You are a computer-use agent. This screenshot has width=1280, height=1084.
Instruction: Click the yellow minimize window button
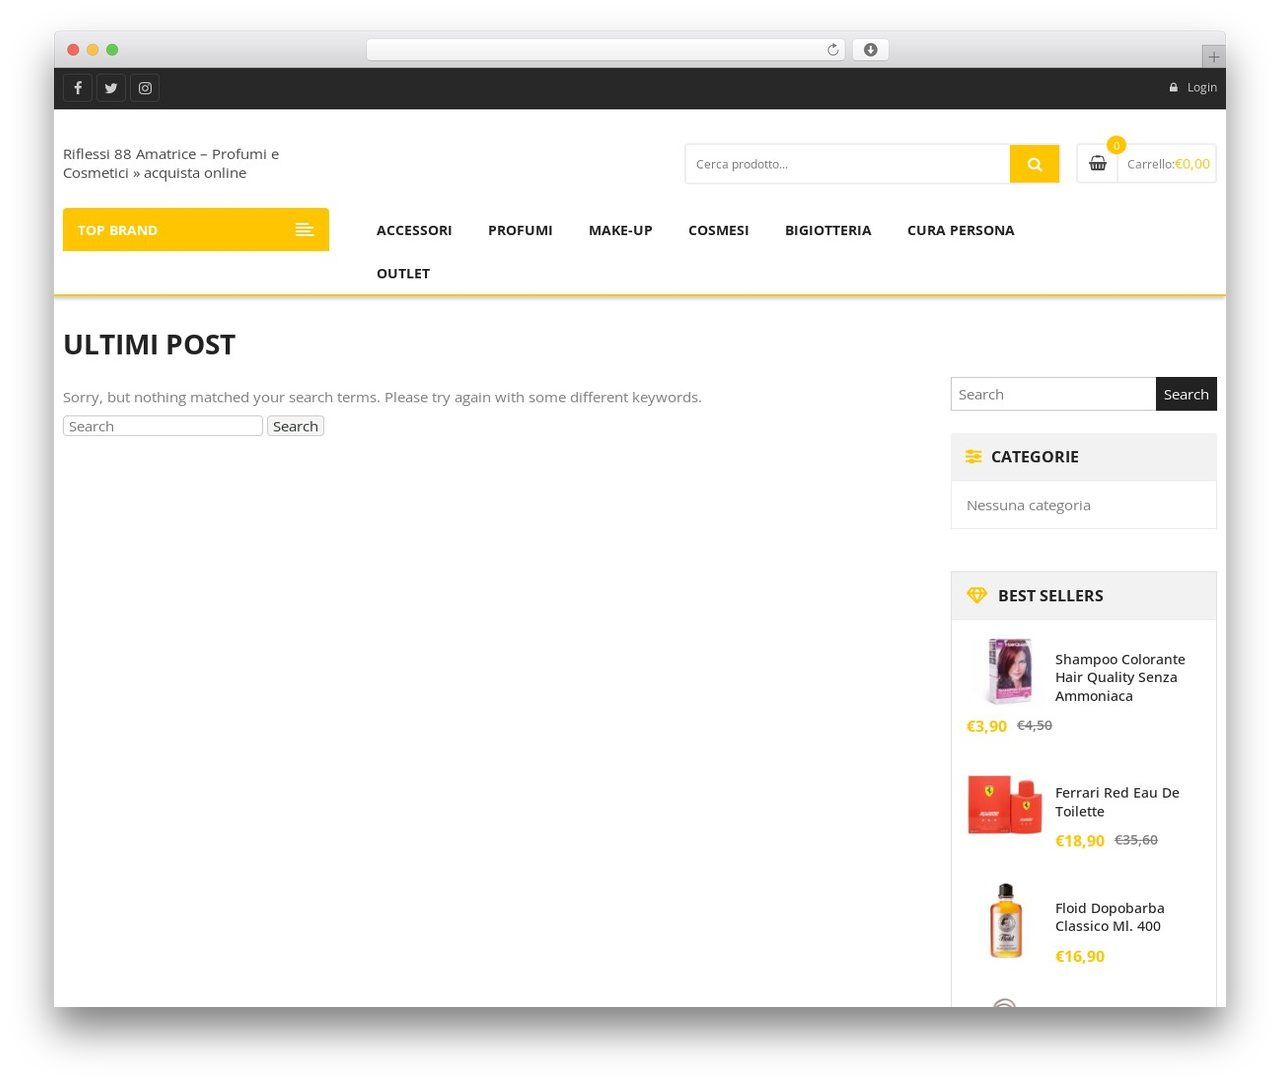pos(92,50)
